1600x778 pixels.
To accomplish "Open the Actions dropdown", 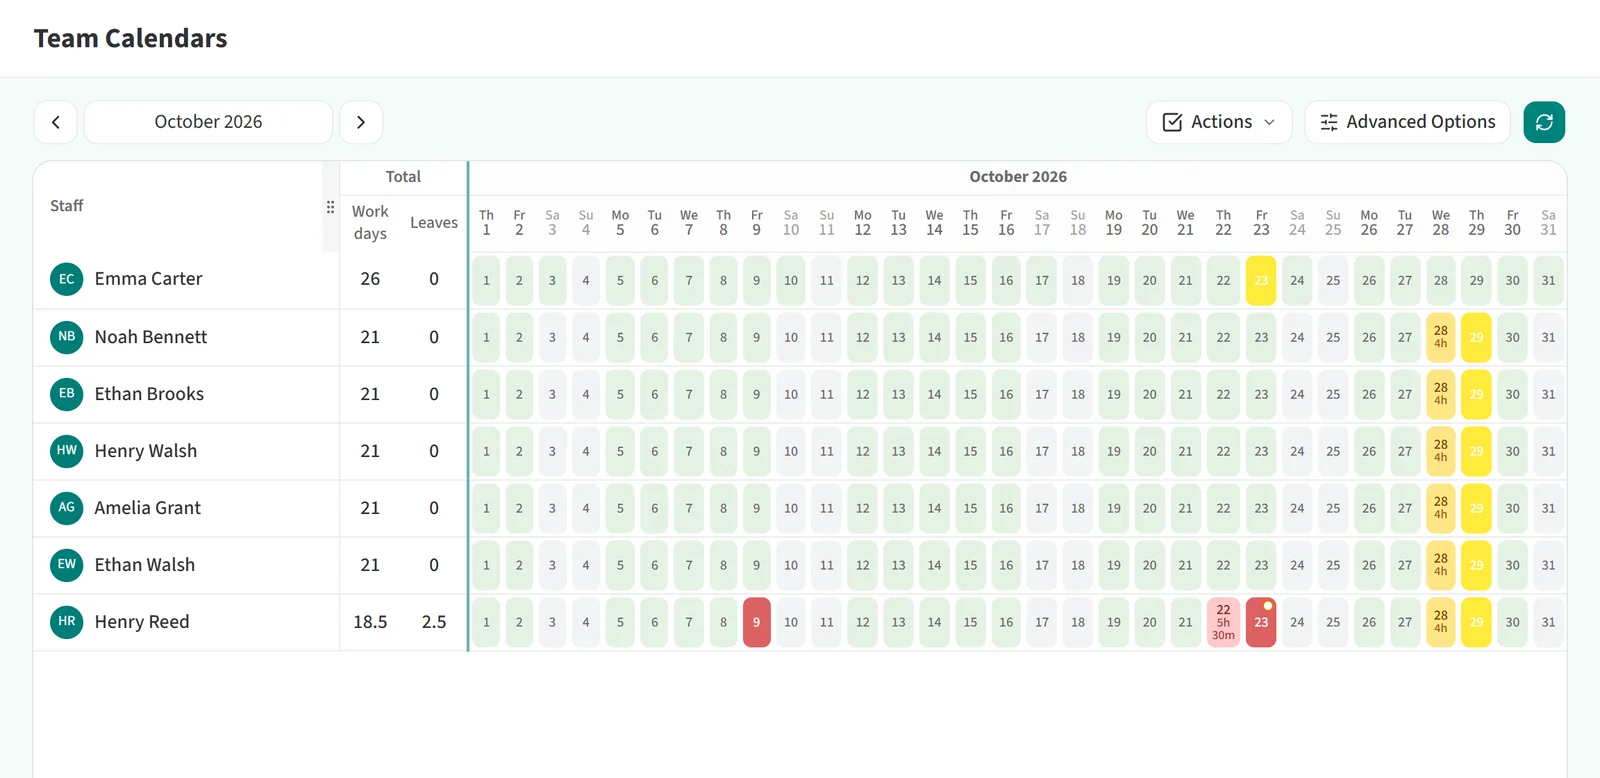I will click(1219, 122).
